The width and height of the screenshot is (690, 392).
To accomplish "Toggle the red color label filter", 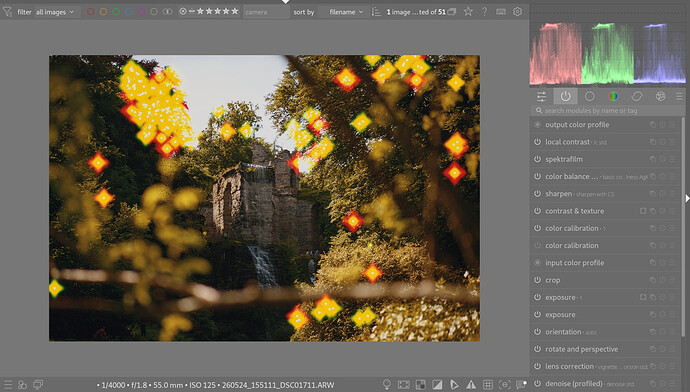I will pos(91,12).
